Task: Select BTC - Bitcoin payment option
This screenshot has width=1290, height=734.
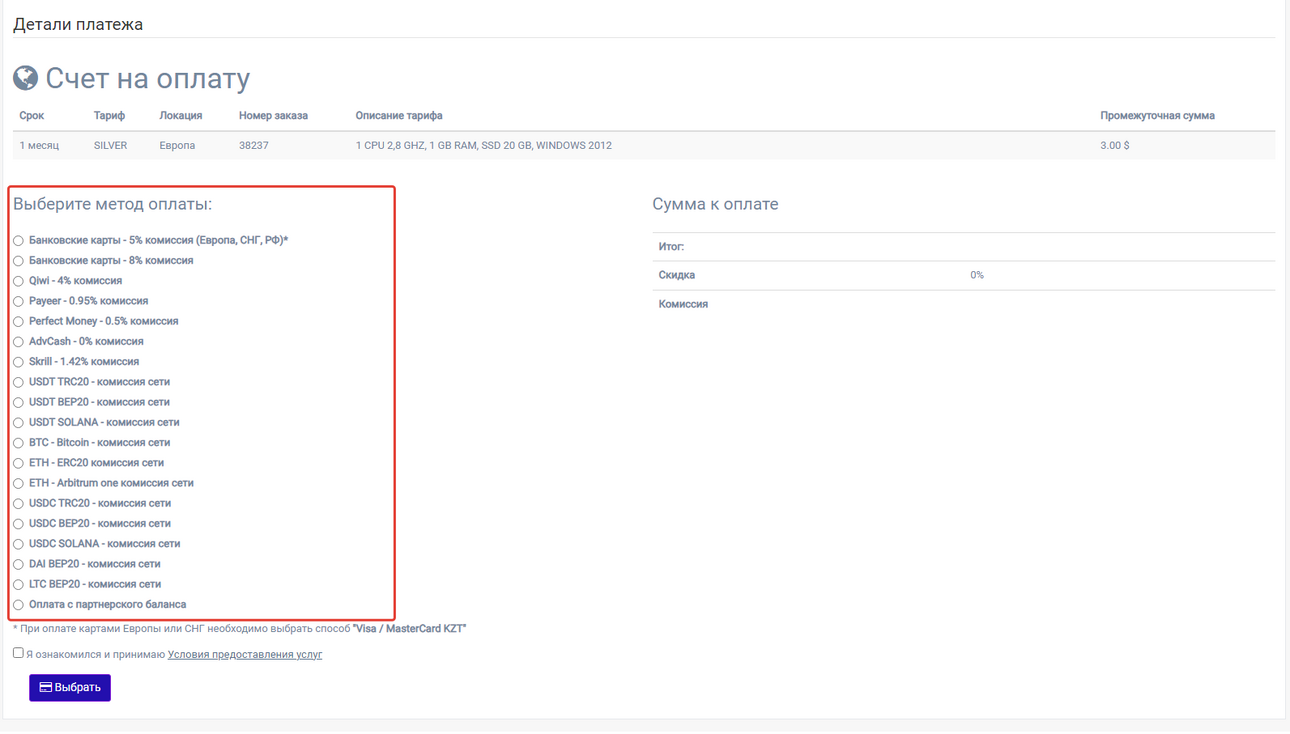Action: [18, 443]
